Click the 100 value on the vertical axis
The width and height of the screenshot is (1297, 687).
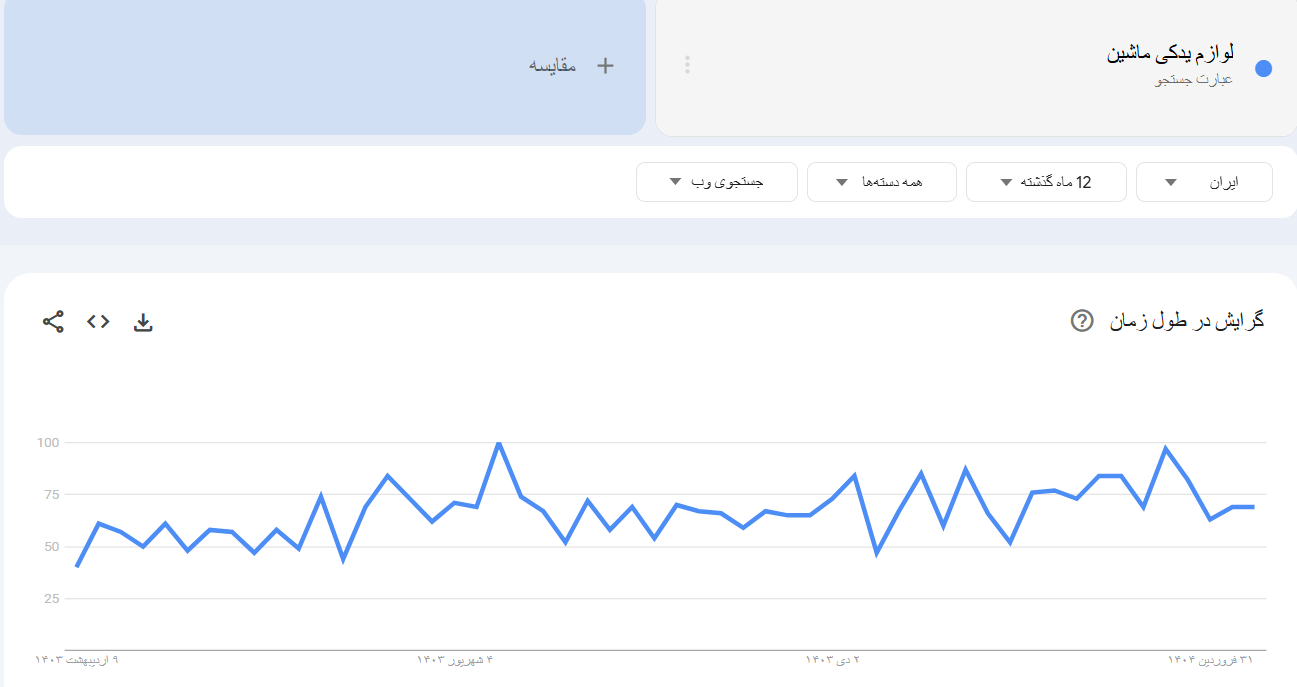(48, 442)
